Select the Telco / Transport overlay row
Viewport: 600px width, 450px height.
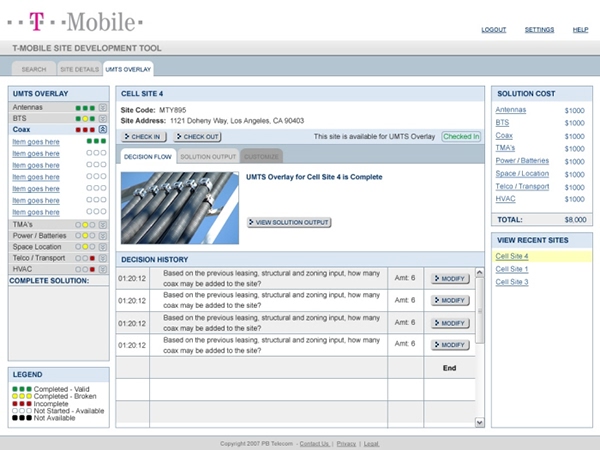pyautogui.click(x=59, y=258)
